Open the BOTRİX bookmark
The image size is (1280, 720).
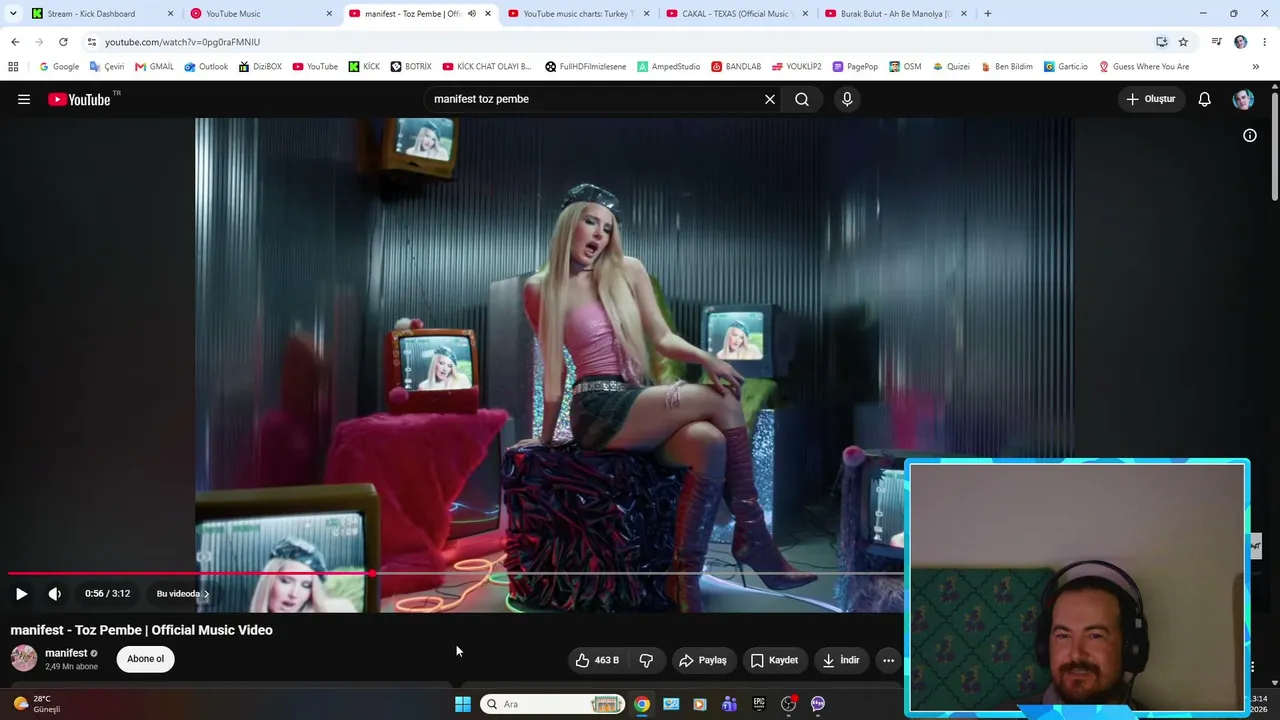(411, 67)
